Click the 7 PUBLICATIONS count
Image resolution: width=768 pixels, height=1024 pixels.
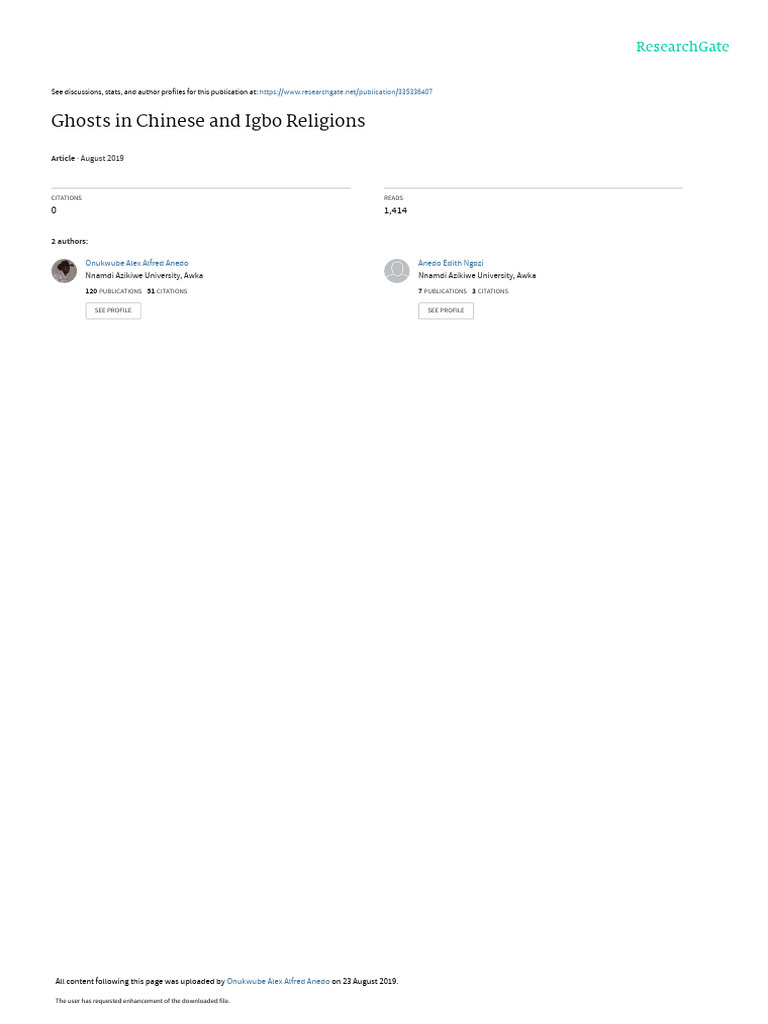pos(443,291)
